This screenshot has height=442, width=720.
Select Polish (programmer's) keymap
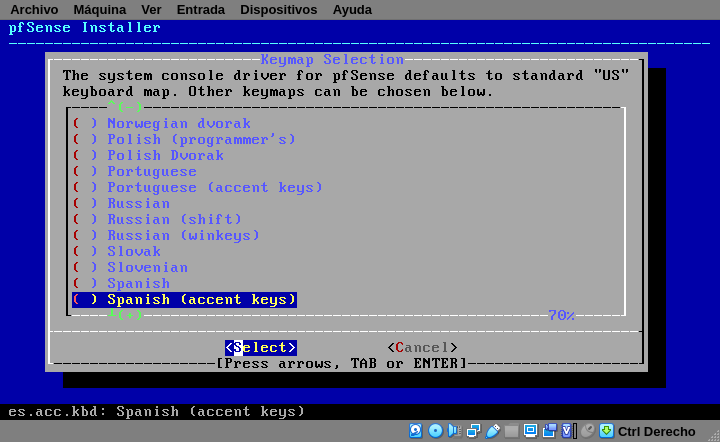click(x=184, y=140)
